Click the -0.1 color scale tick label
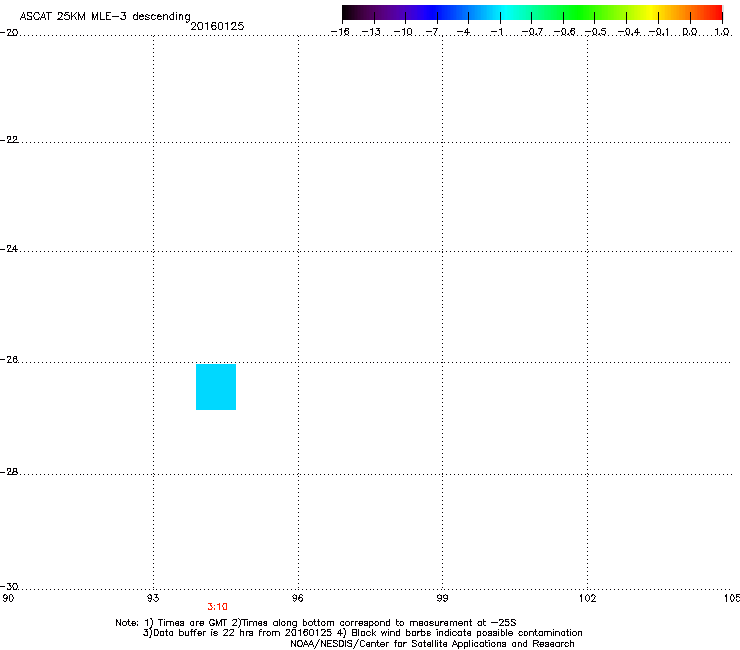 point(659,32)
